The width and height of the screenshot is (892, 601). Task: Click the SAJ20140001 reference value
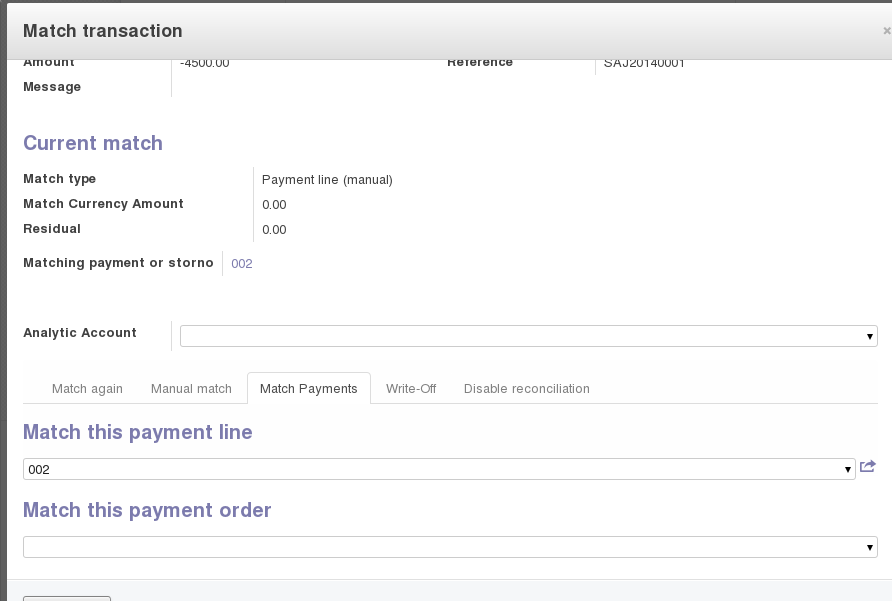tap(644, 63)
